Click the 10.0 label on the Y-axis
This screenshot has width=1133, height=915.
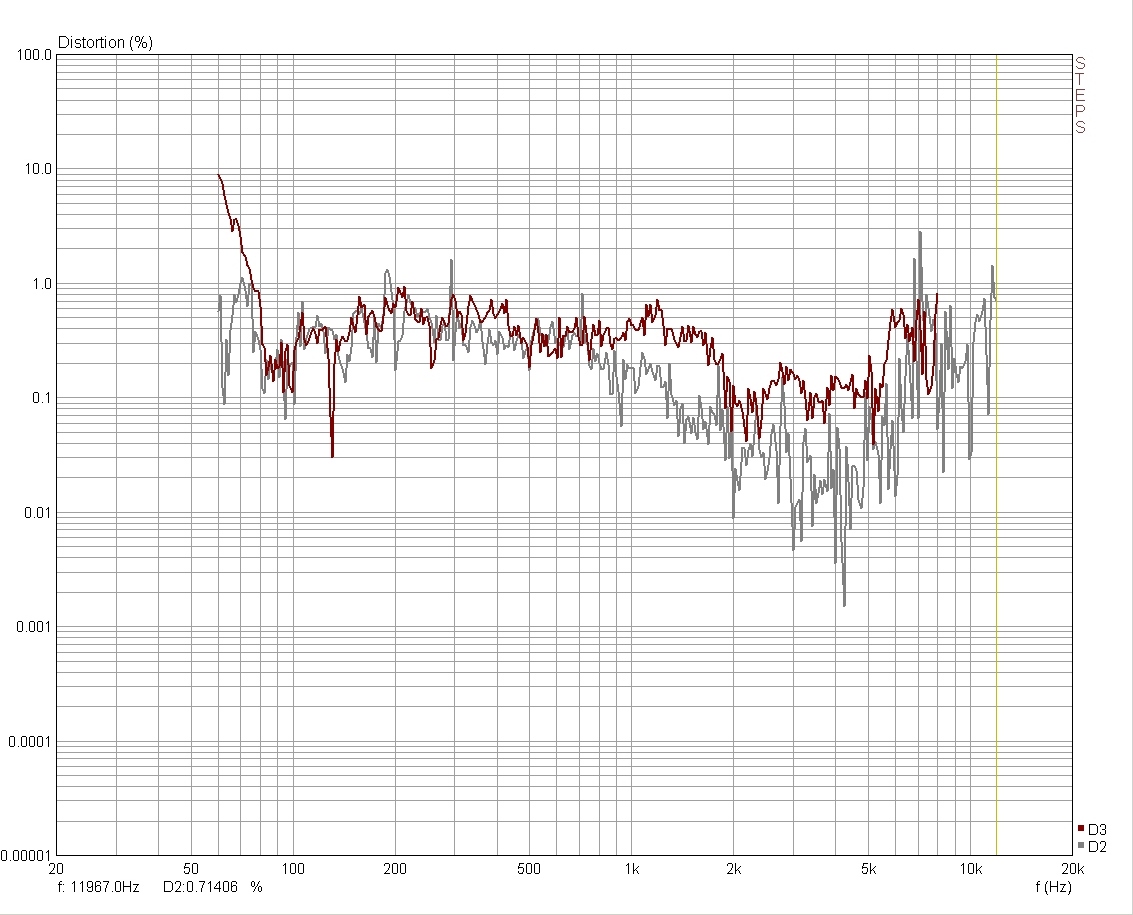(38, 169)
